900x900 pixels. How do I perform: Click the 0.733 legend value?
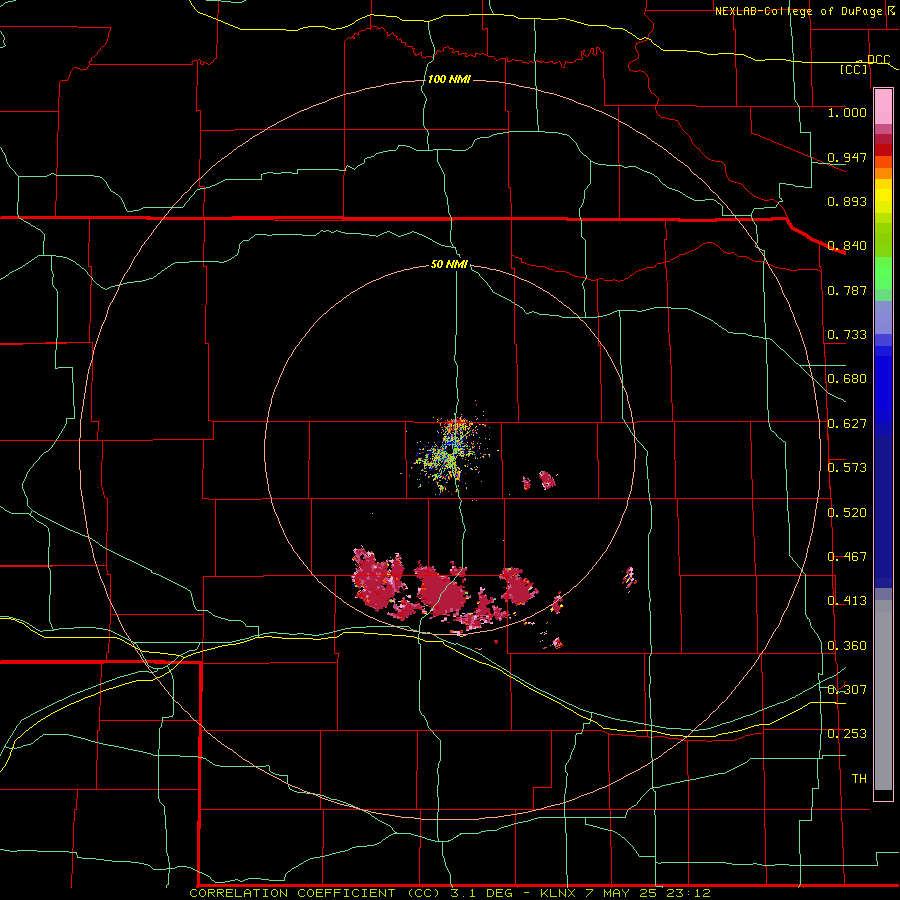click(847, 335)
